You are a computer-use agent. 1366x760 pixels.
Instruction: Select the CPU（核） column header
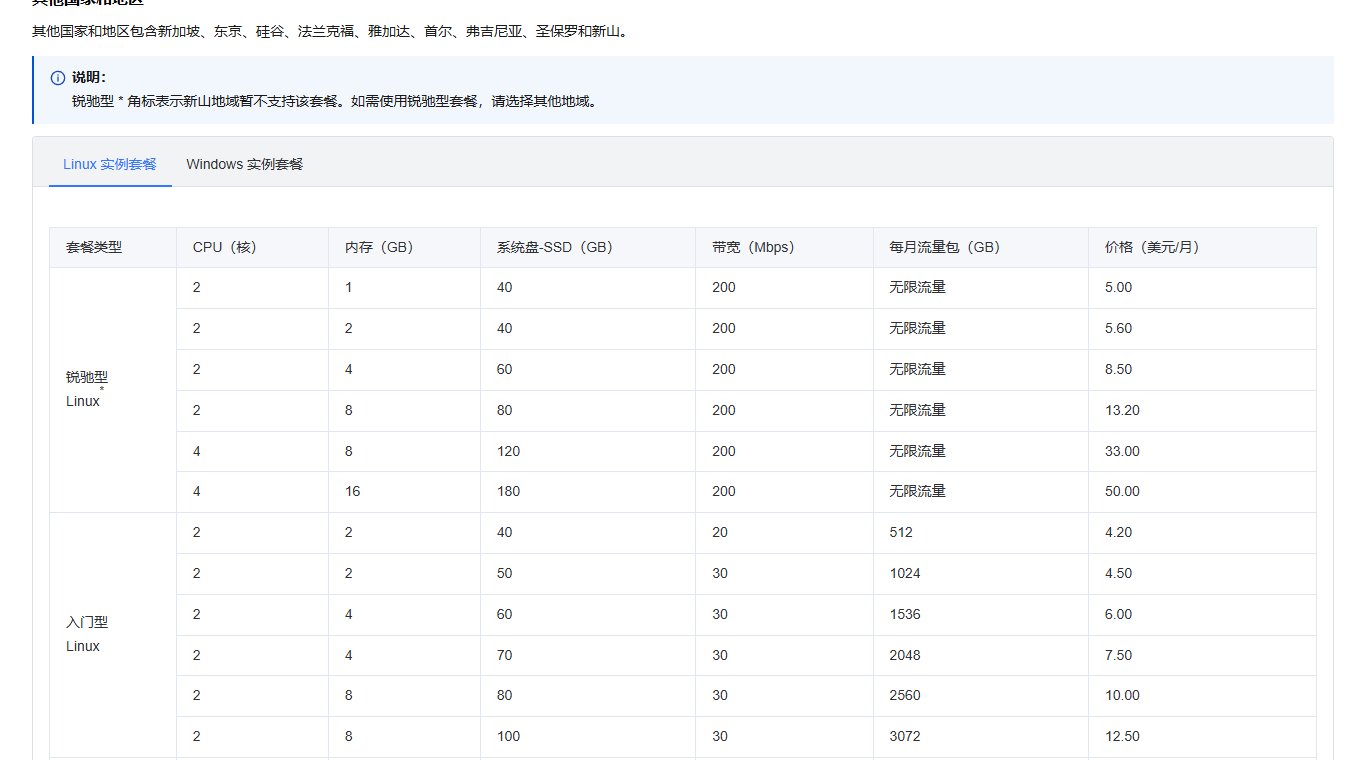(252, 247)
